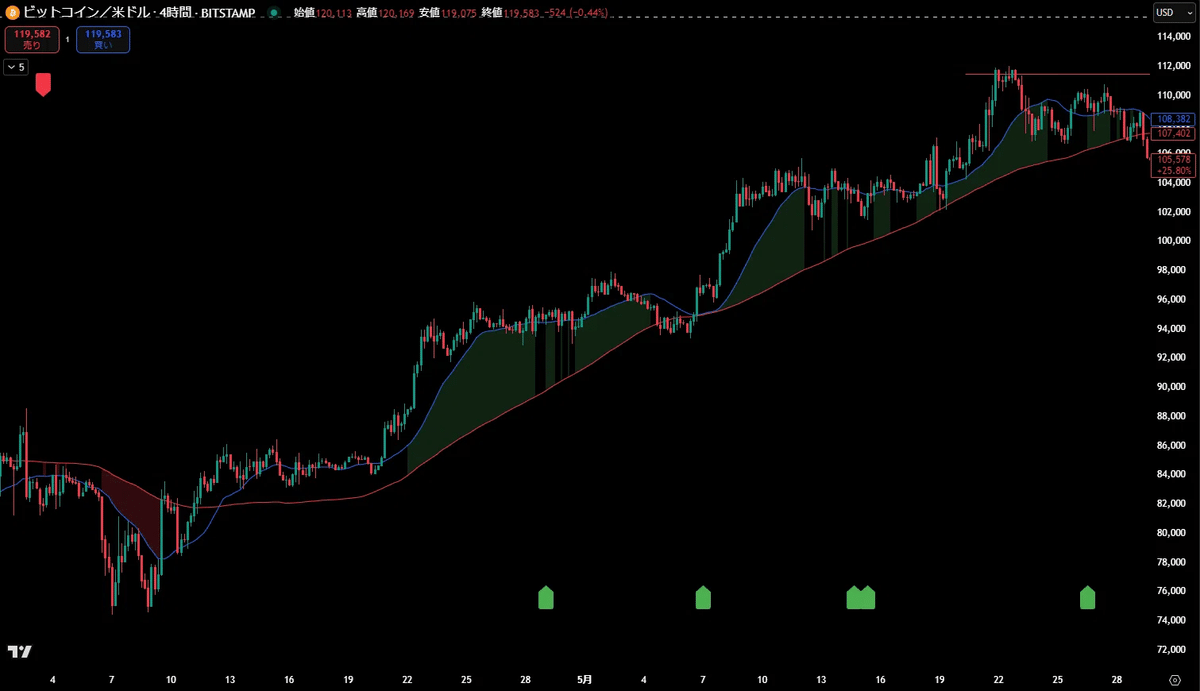
Task: Click the 22 date left of 5月
Action: [407, 680]
